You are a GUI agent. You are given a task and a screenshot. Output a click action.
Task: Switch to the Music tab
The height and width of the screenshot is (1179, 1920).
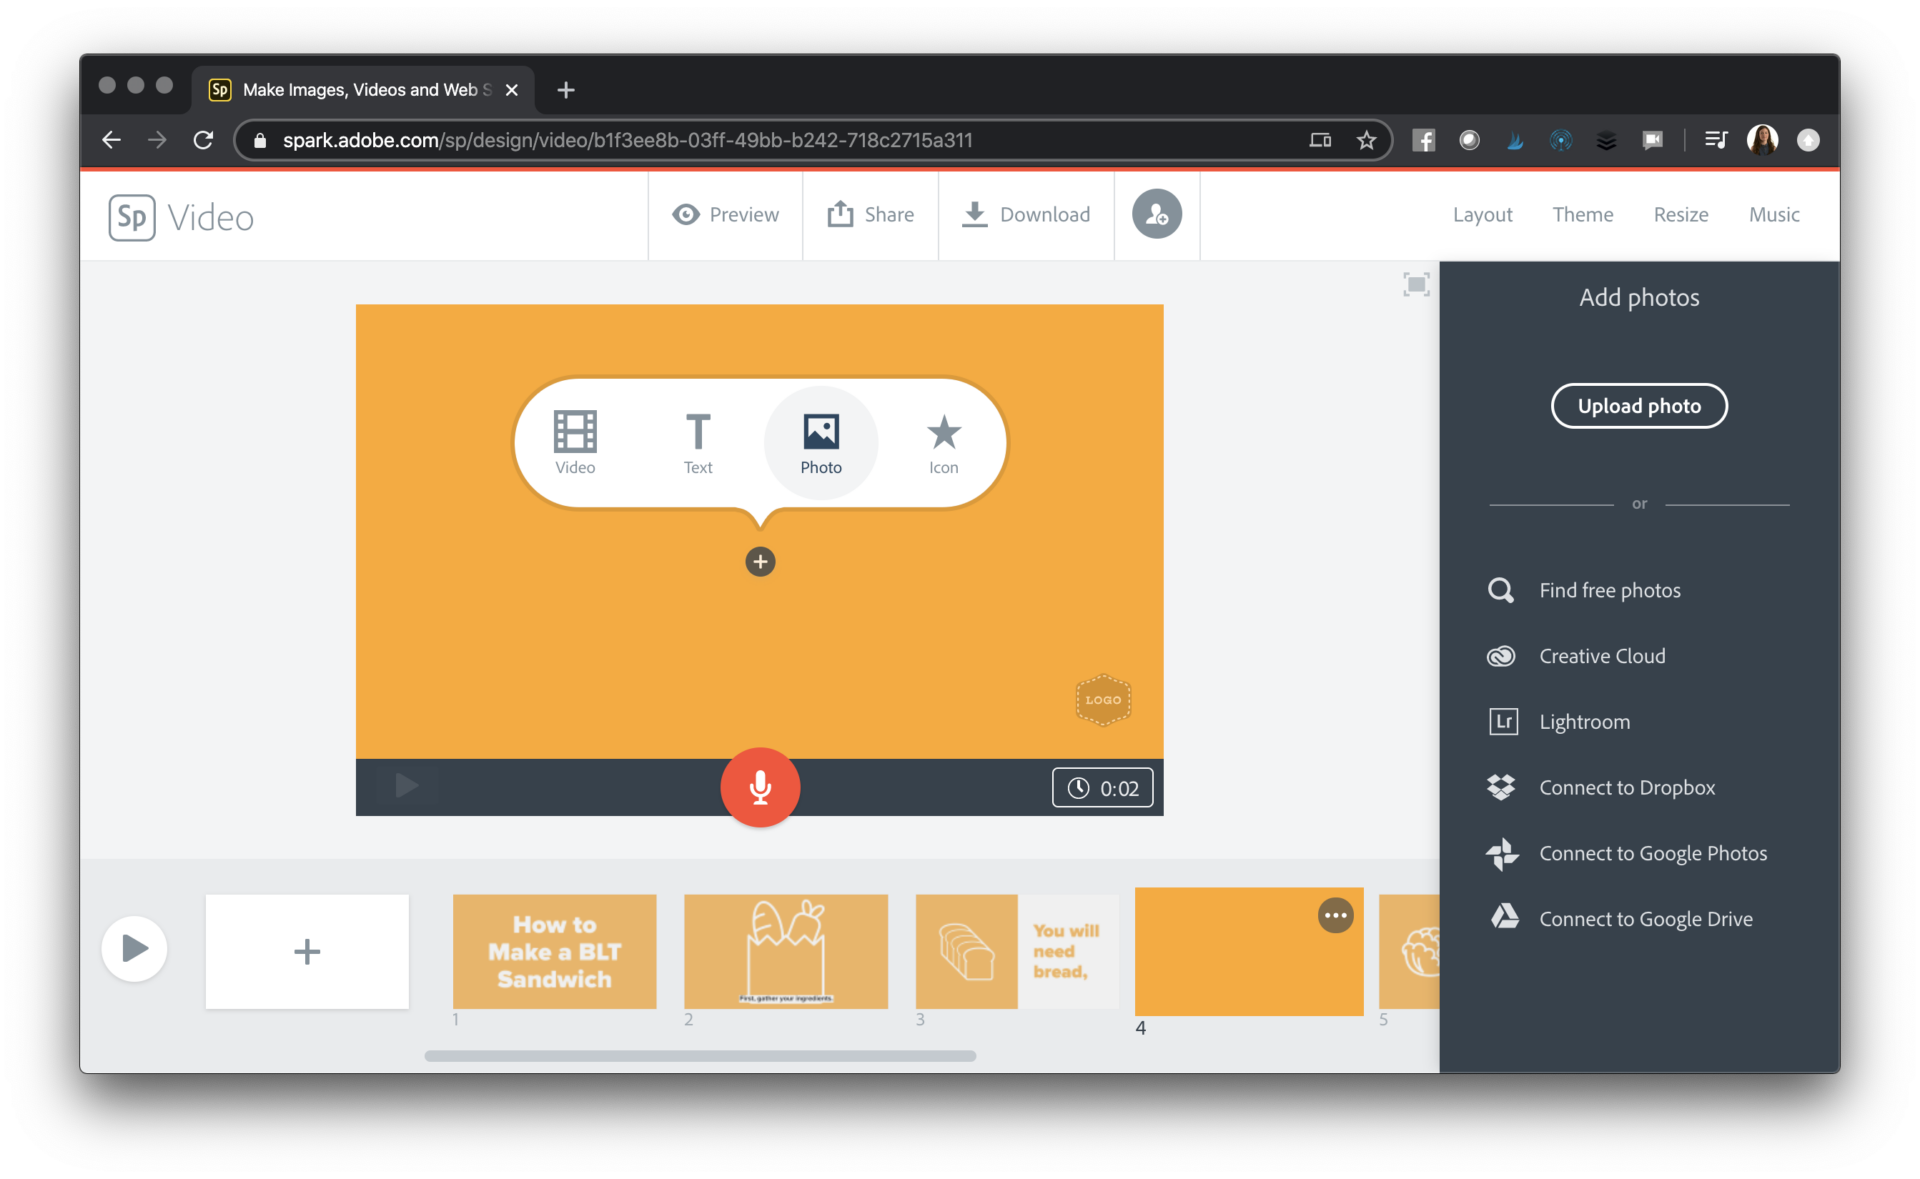(1773, 214)
